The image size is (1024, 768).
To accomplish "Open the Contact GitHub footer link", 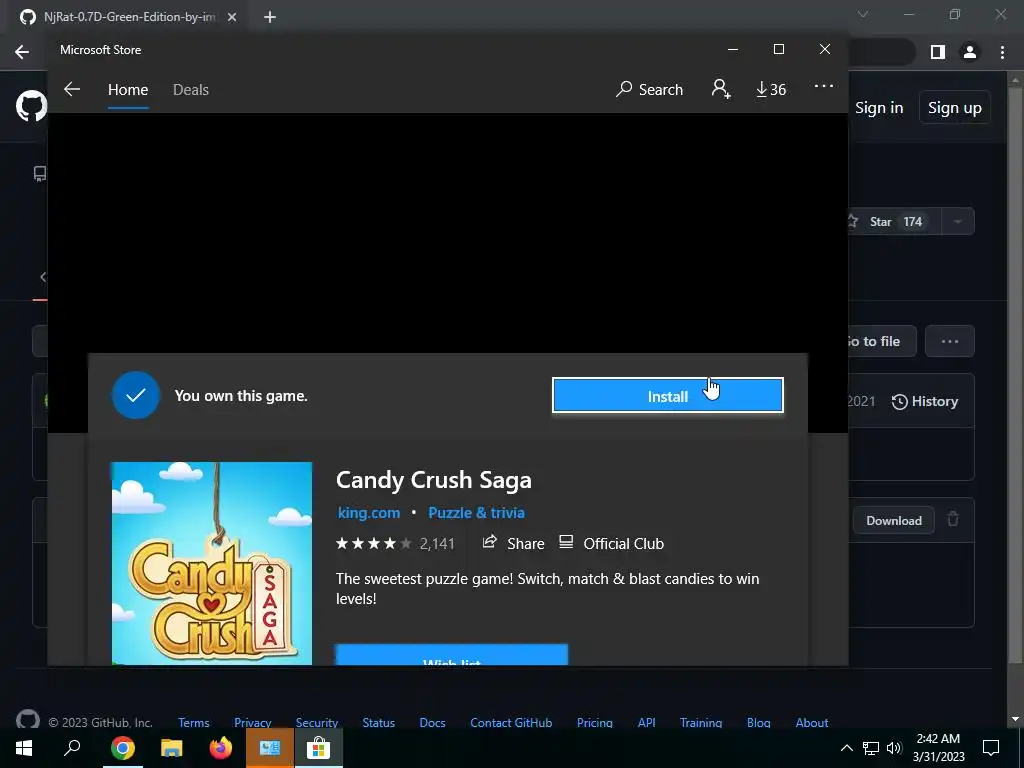I will pyautogui.click(x=511, y=722).
